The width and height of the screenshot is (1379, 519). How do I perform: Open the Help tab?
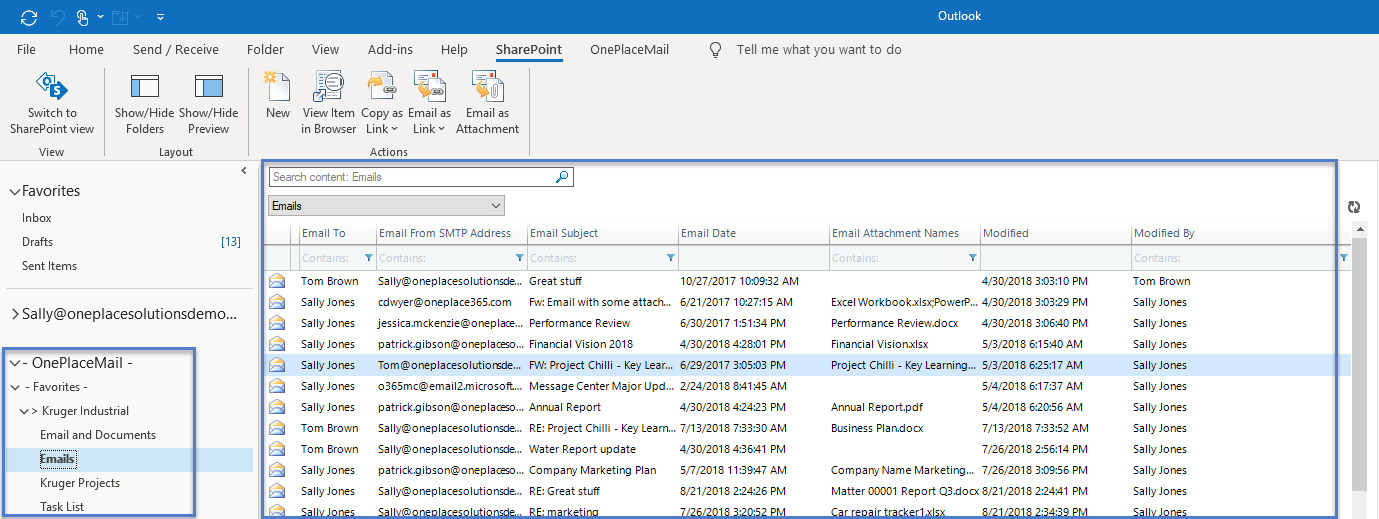tap(454, 49)
